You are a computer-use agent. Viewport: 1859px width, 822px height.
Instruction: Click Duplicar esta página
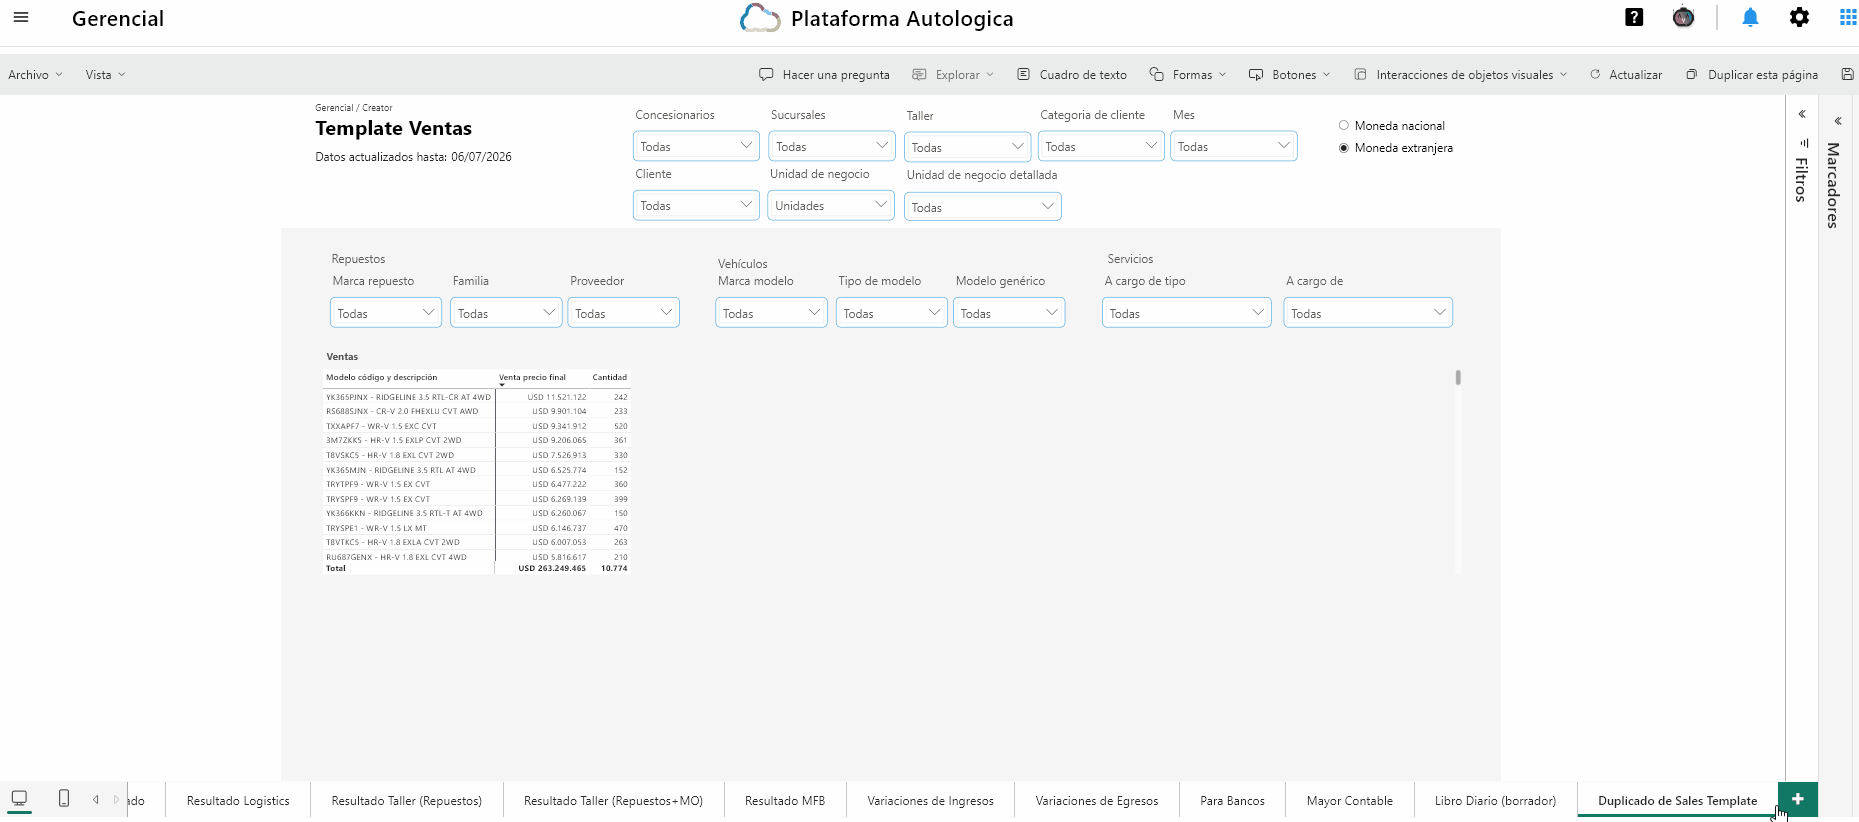[1752, 74]
